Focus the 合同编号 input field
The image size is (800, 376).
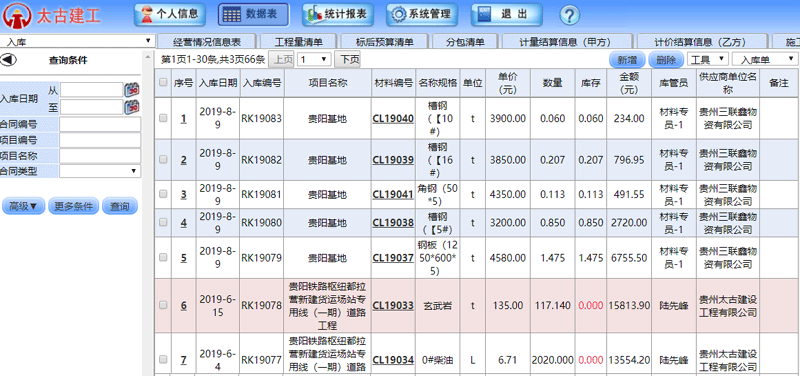[100, 124]
